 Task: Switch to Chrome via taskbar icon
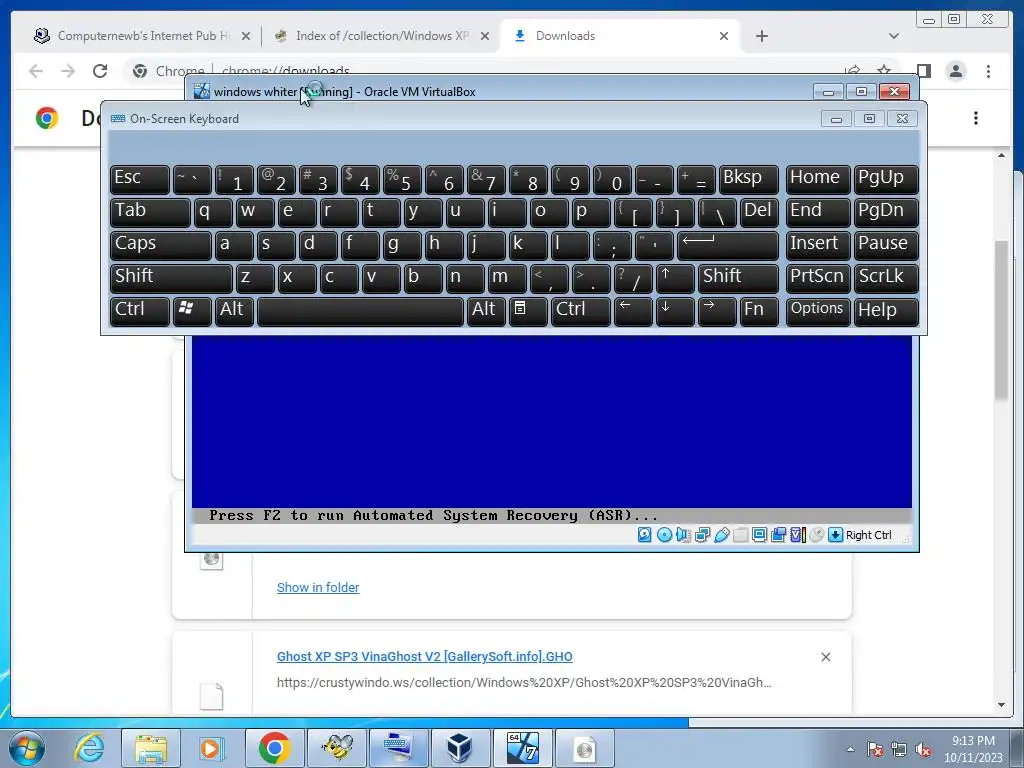coord(274,748)
